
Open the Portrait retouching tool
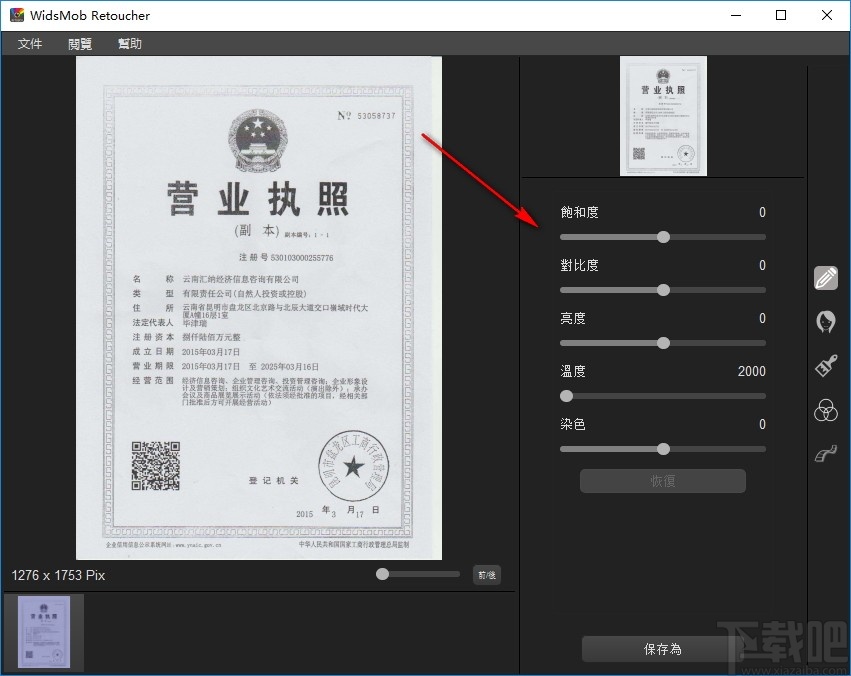click(825, 321)
